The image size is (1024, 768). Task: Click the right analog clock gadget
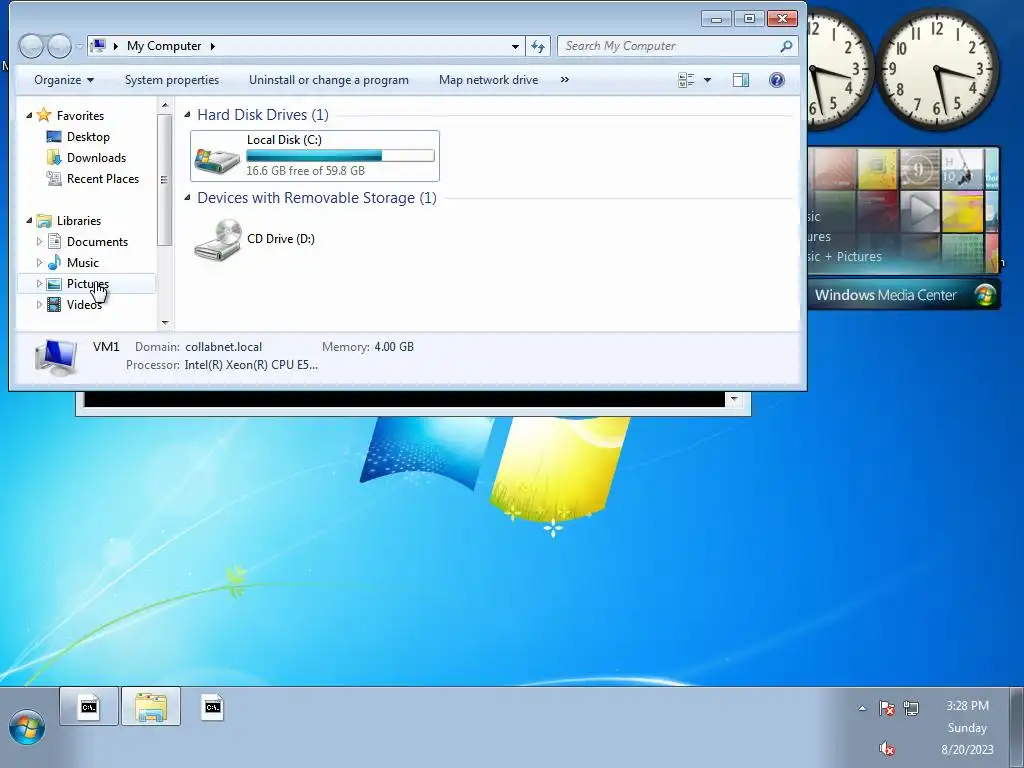tap(936, 68)
